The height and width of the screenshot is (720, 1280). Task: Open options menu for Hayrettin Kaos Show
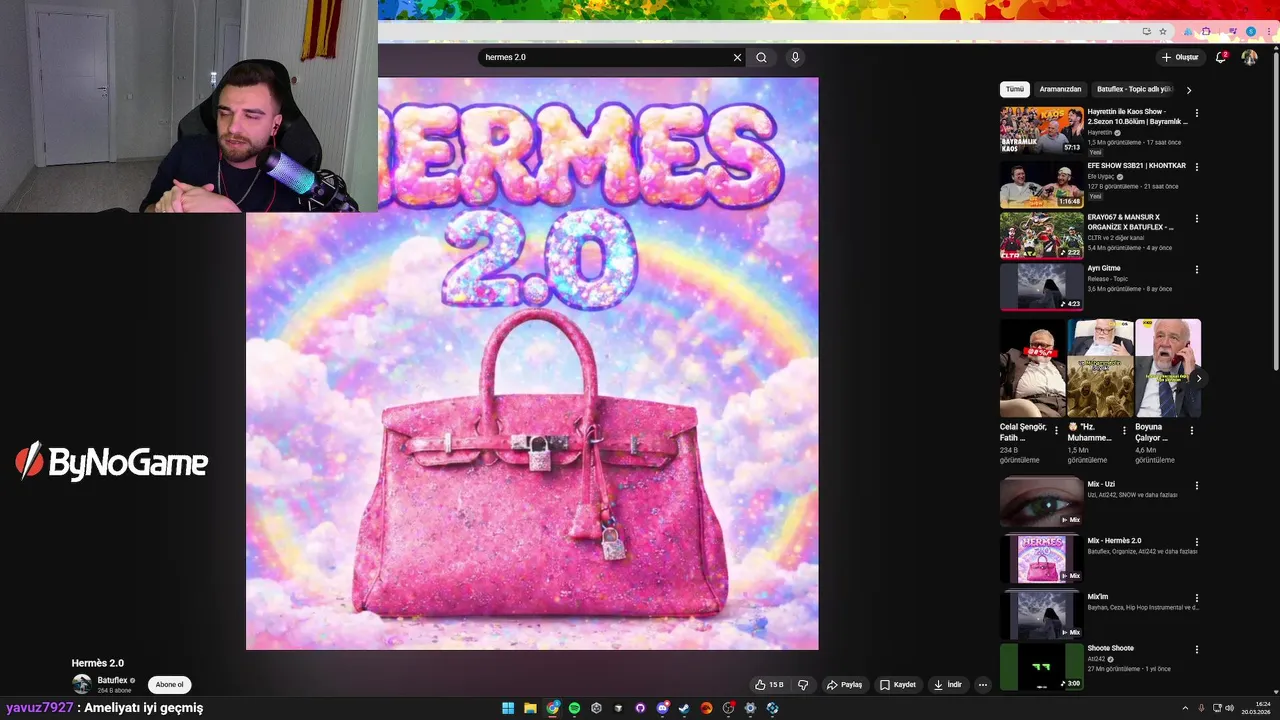(x=1196, y=114)
